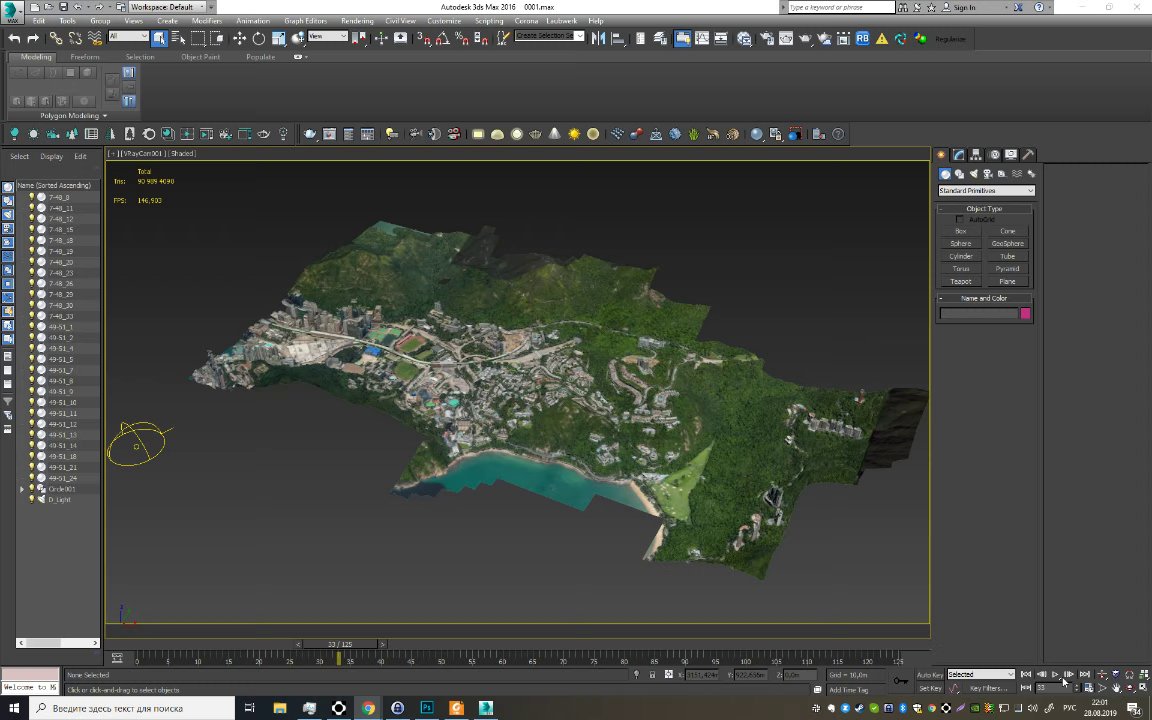This screenshot has height=720, width=1152.
Task: Expand the Polygon Modeling panel
Action: tap(73, 116)
